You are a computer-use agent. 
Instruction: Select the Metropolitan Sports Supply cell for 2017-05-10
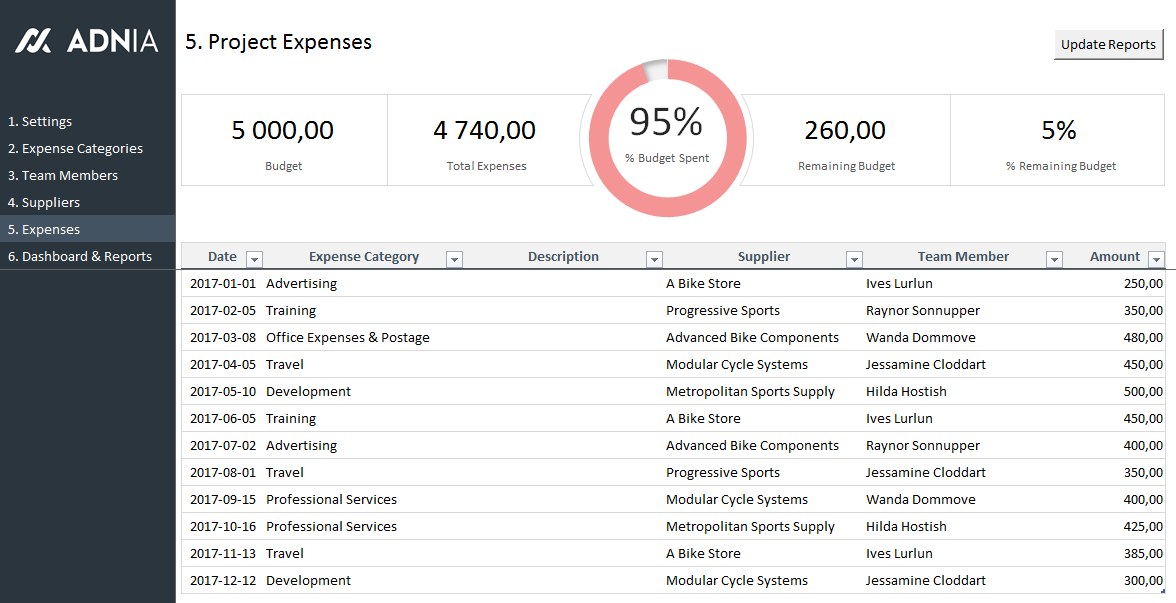[x=750, y=391]
